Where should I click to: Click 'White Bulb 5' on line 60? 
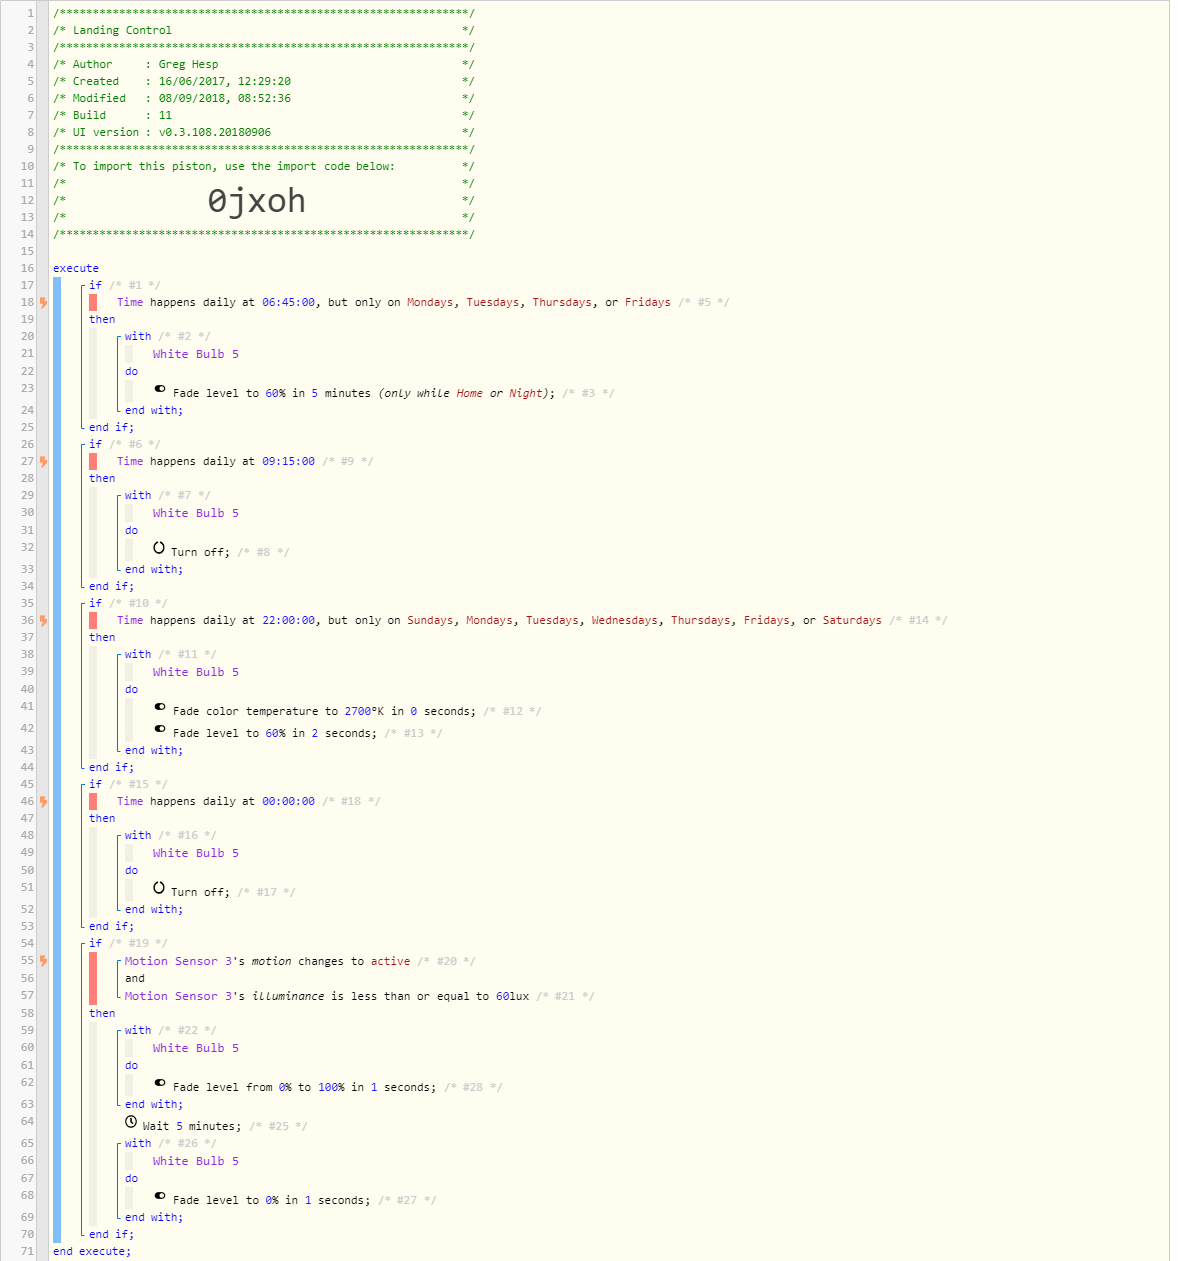click(196, 1048)
